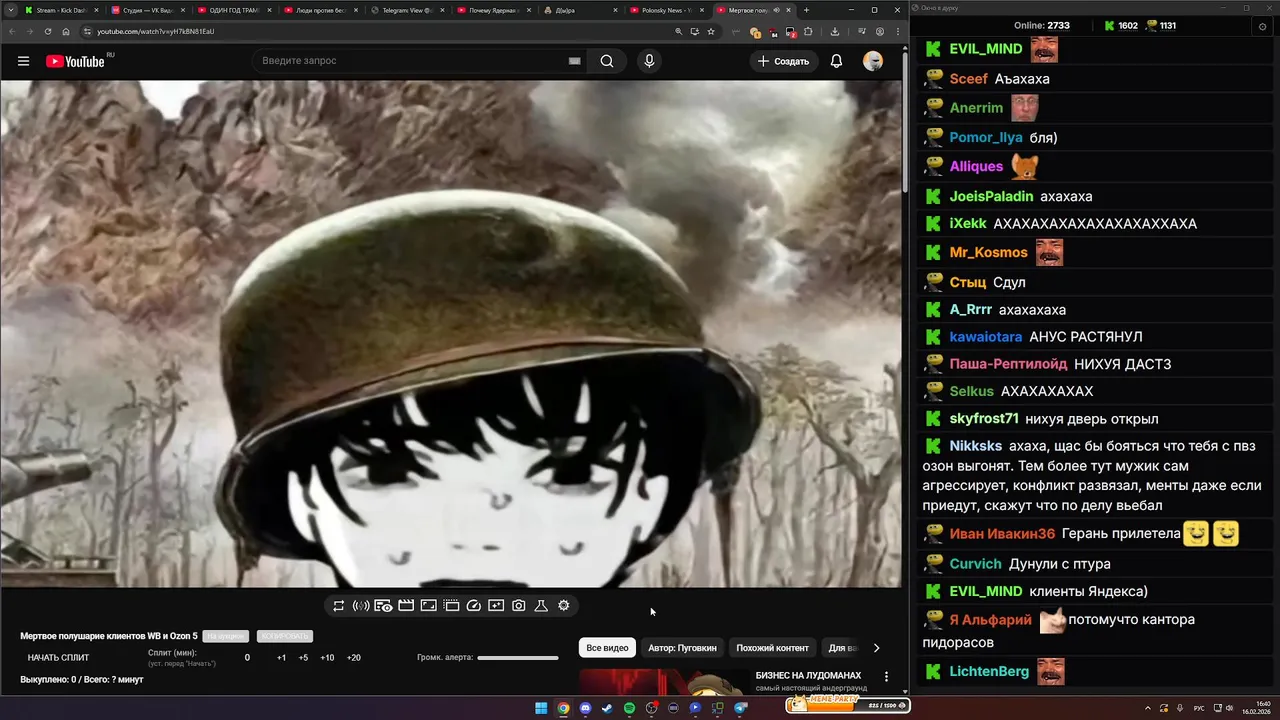
Task: Take a screenshot with the camera icon
Action: tap(519, 606)
